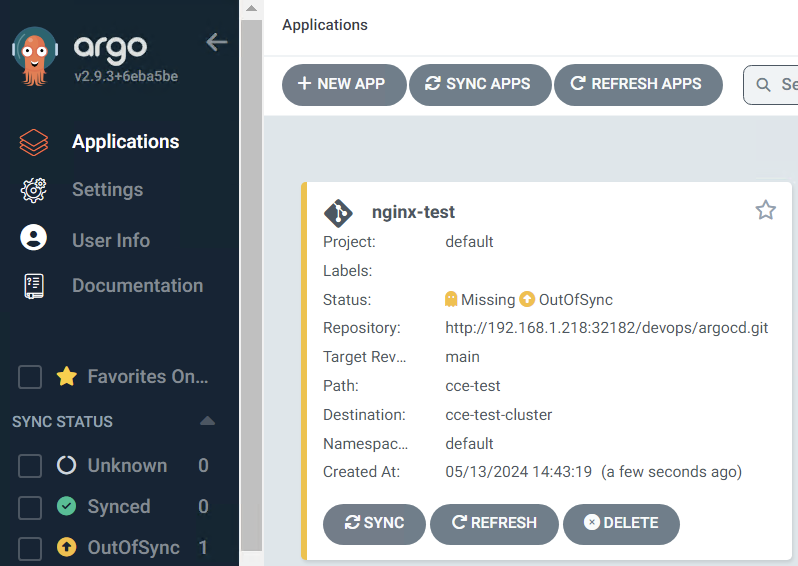Click the search magnifier icon
This screenshot has height=566, width=798.
[763, 85]
